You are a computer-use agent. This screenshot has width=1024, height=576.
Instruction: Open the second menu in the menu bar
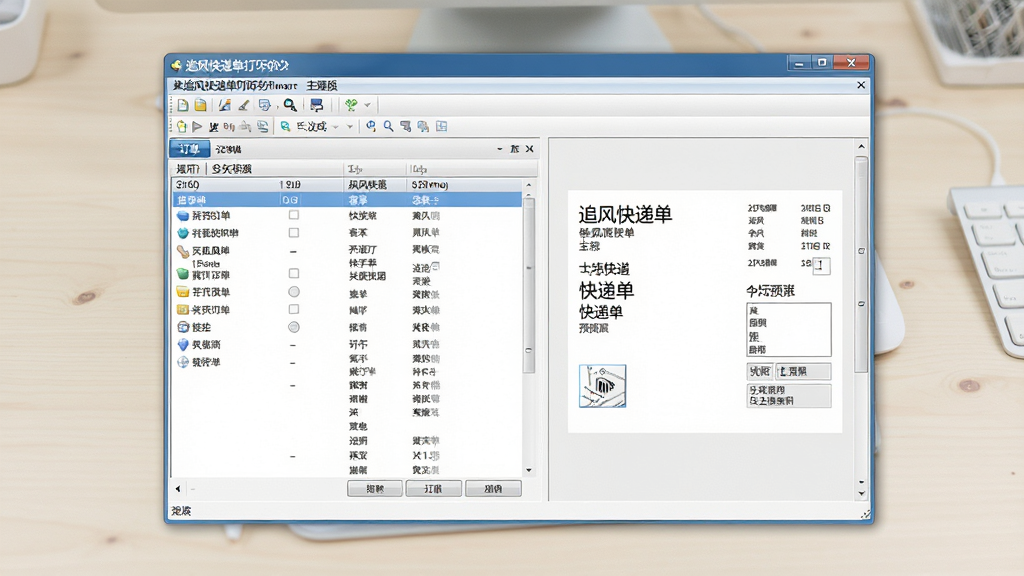click(x=322, y=86)
